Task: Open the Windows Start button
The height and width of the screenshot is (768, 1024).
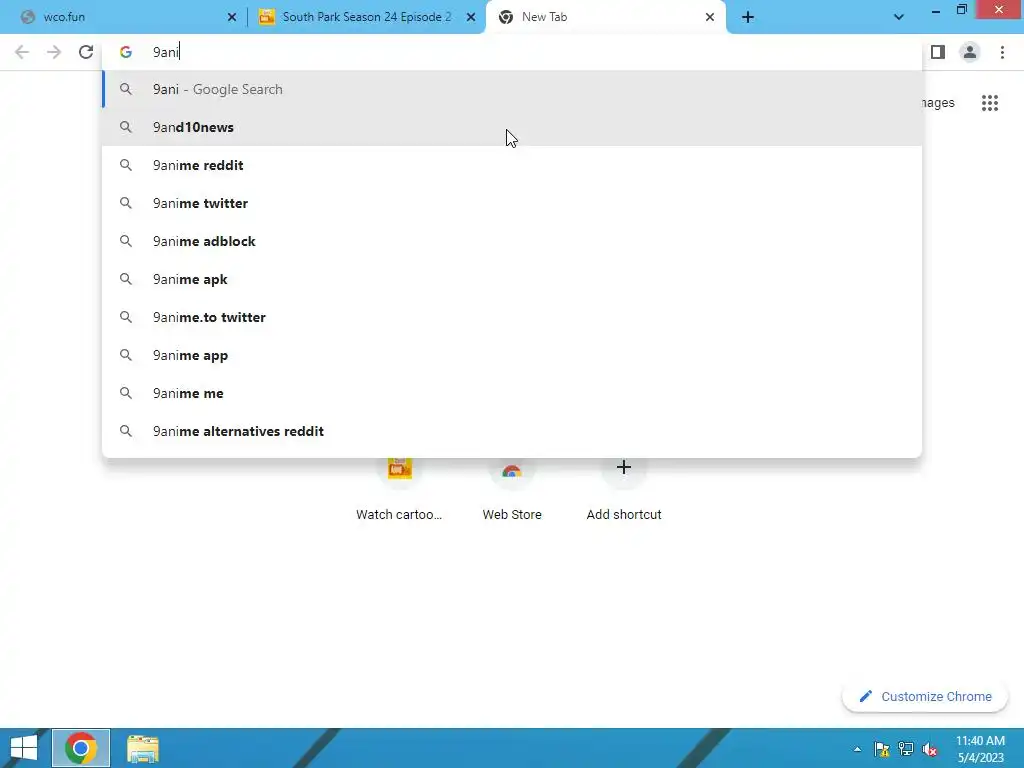Action: [x=24, y=748]
